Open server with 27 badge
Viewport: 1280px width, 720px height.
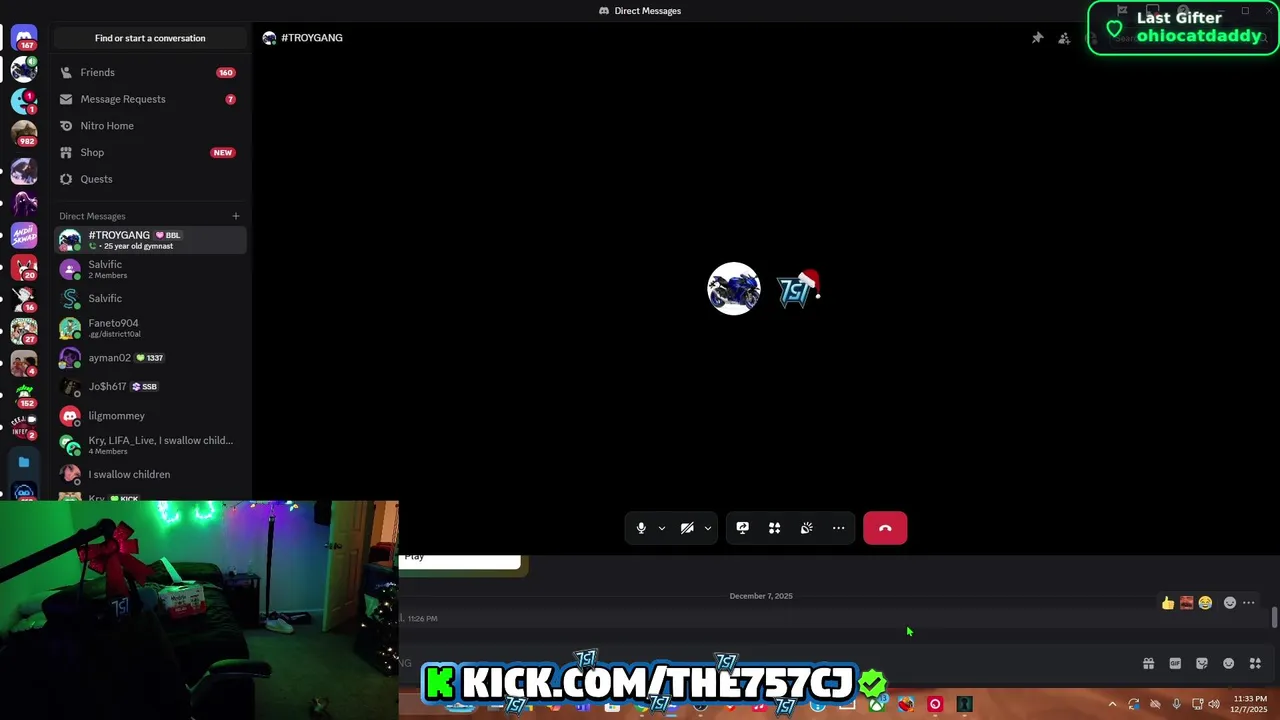24,331
